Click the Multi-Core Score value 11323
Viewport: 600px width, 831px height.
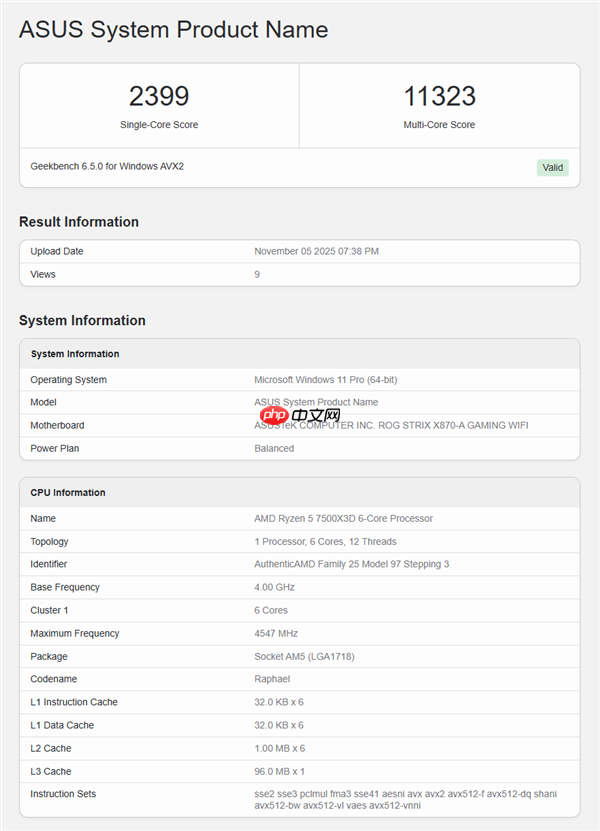pyautogui.click(x=439, y=97)
